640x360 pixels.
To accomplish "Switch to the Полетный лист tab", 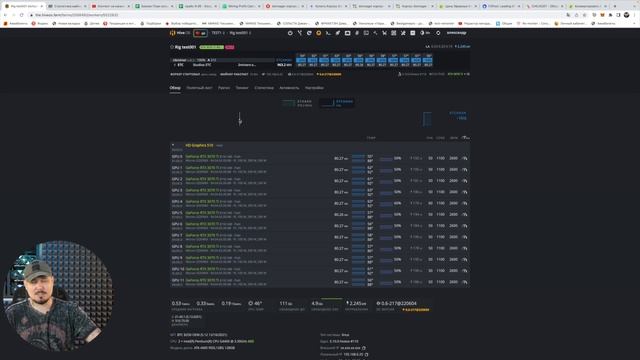I will [199, 88].
